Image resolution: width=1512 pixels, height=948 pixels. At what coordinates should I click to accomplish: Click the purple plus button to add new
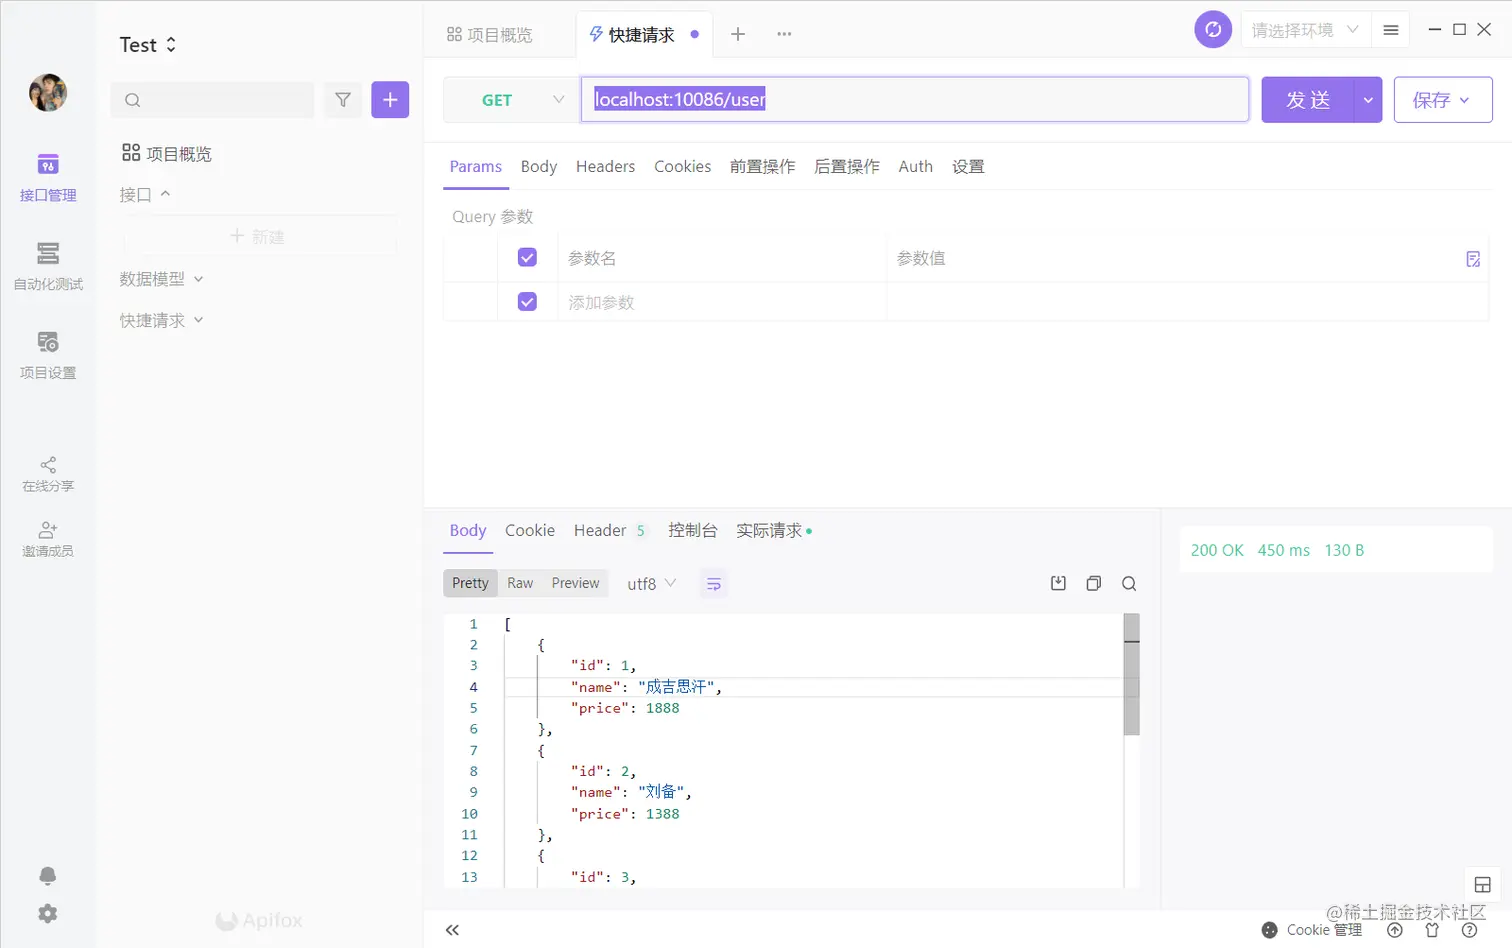coord(390,100)
